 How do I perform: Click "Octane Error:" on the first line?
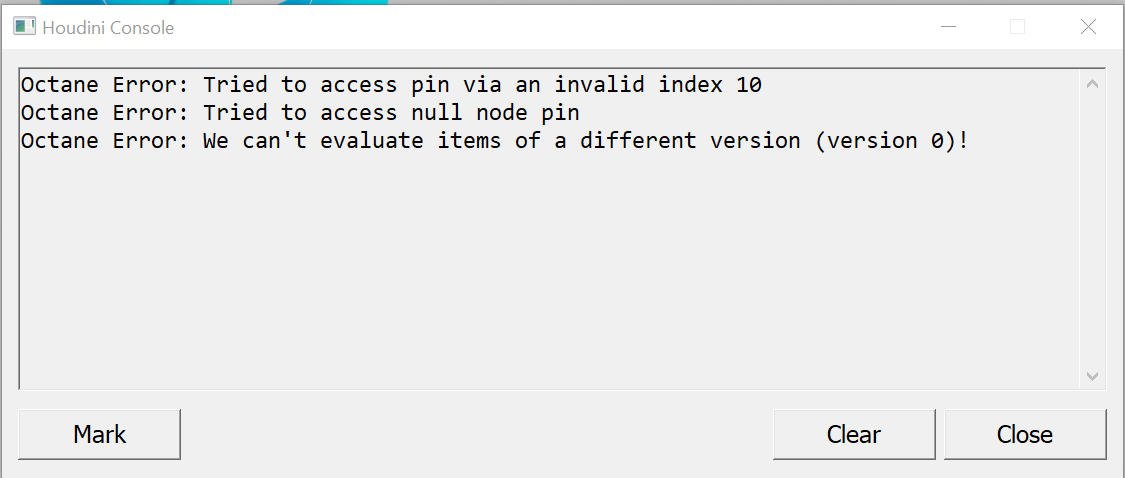point(105,85)
